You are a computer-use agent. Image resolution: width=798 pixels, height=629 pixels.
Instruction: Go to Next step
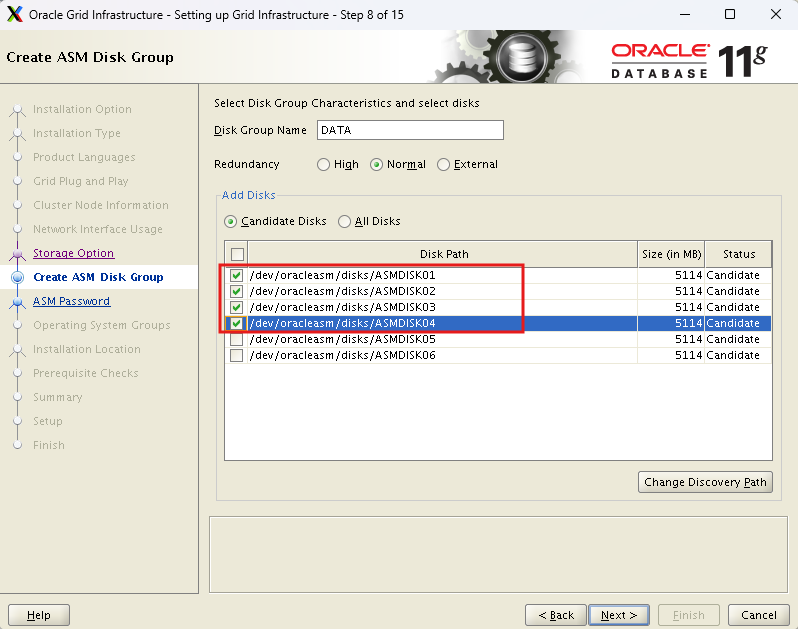click(x=618, y=615)
